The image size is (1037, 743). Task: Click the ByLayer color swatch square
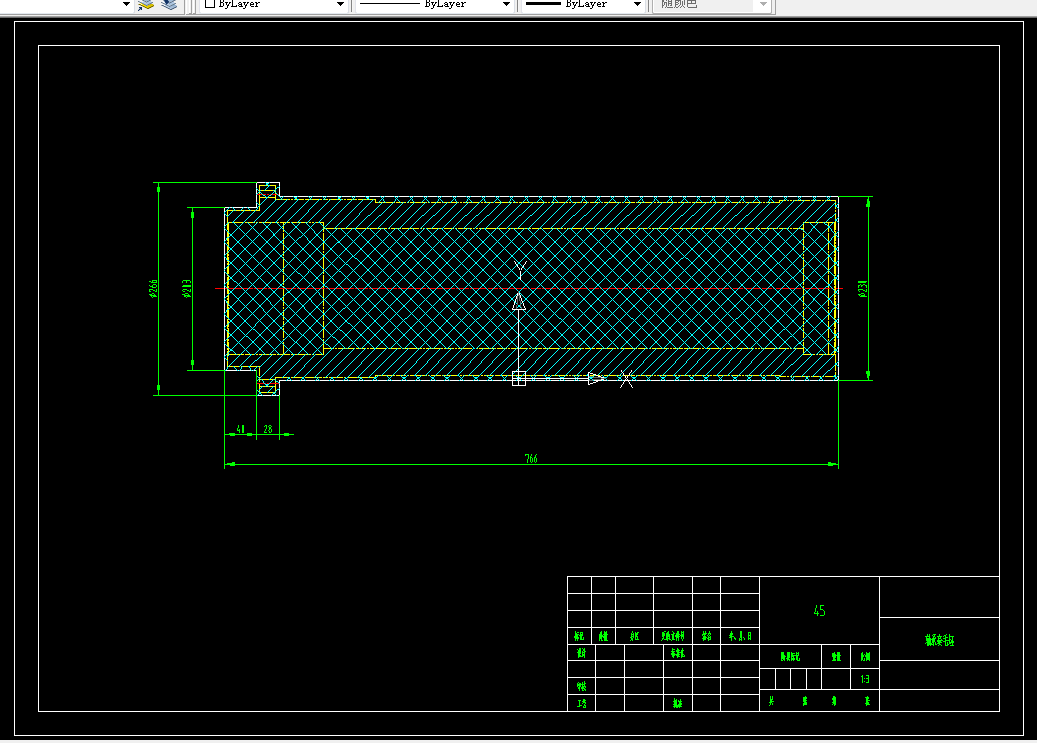[x=210, y=3]
